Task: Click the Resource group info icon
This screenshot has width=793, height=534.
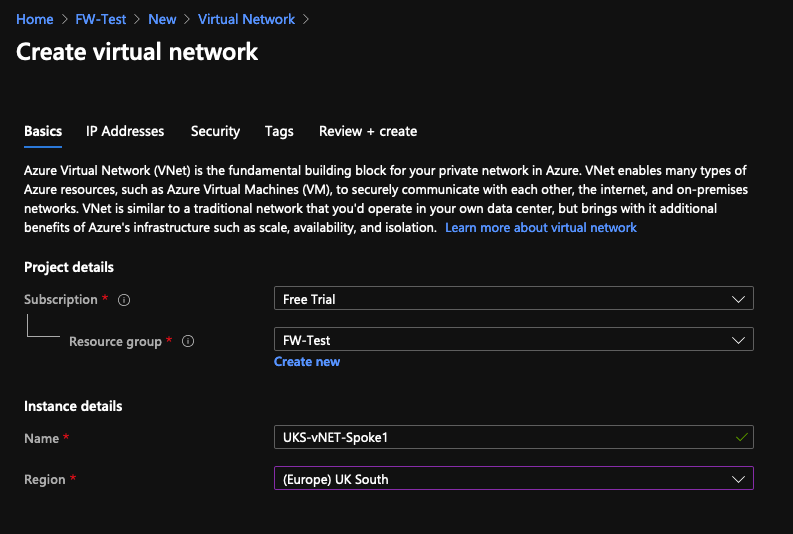Action: [188, 341]
